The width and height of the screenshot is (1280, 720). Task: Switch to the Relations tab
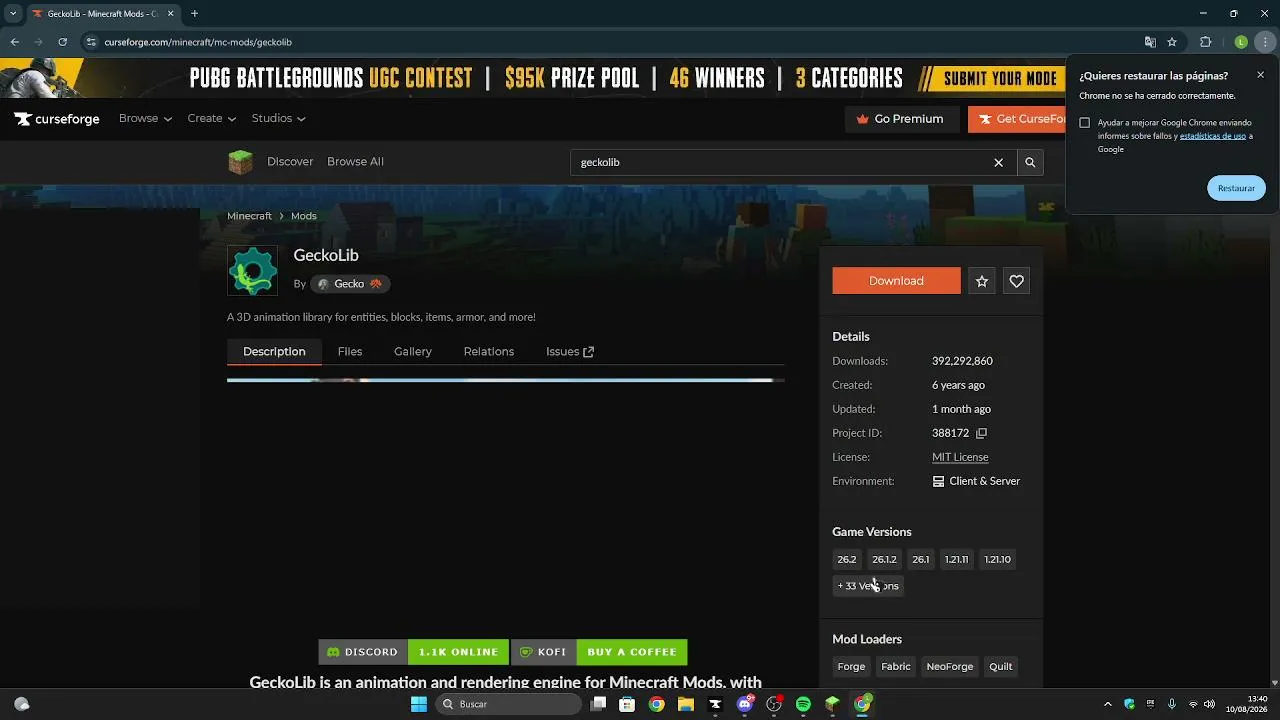(489, 352)
